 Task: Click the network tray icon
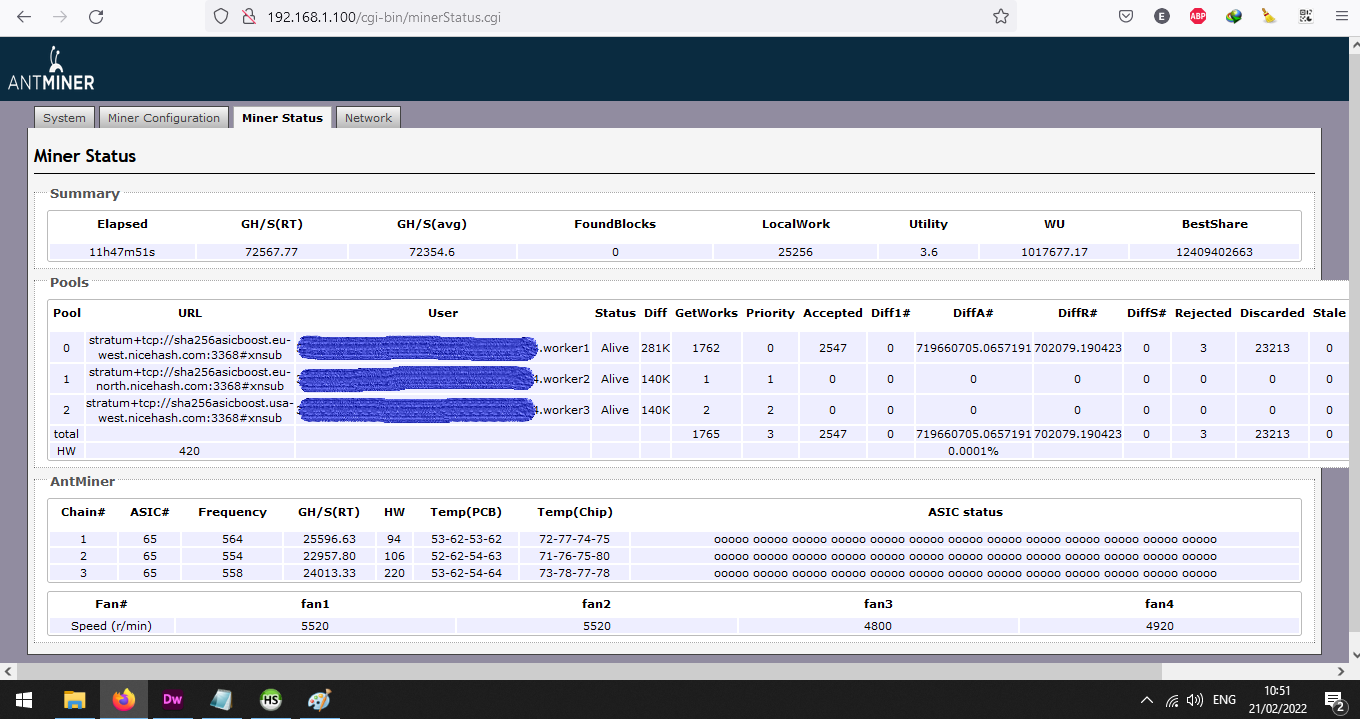tap(1171, 700)
